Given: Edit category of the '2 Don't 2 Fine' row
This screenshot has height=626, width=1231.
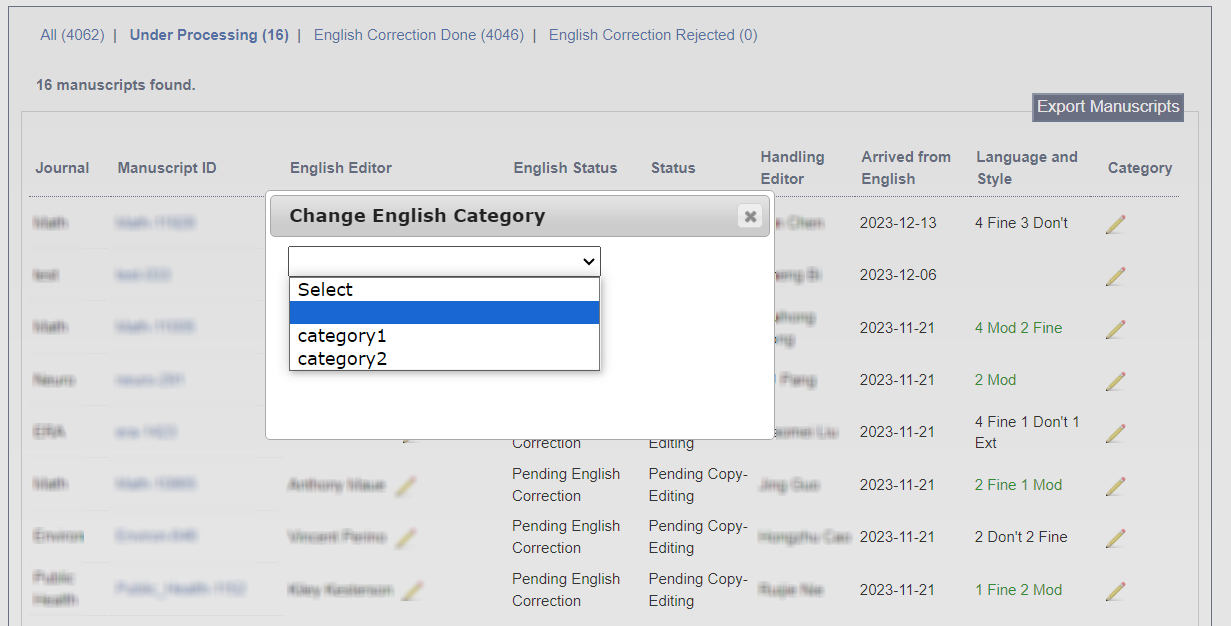Looking at the screenshot, I should point(1115,538).
